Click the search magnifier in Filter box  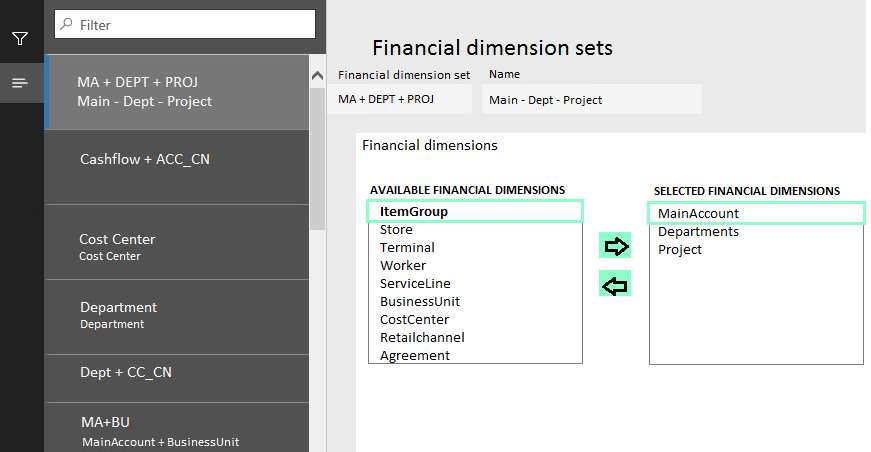click(66, 24)
